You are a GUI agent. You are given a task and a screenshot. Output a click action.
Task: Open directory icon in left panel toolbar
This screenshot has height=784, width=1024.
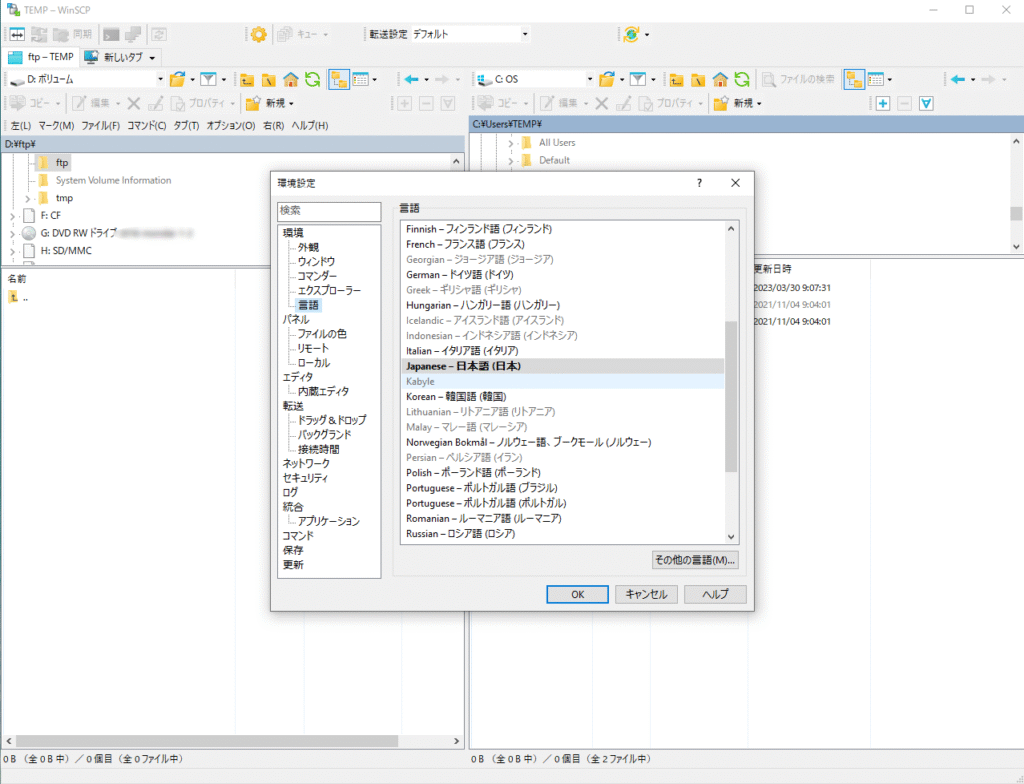[x=177, y=79]
